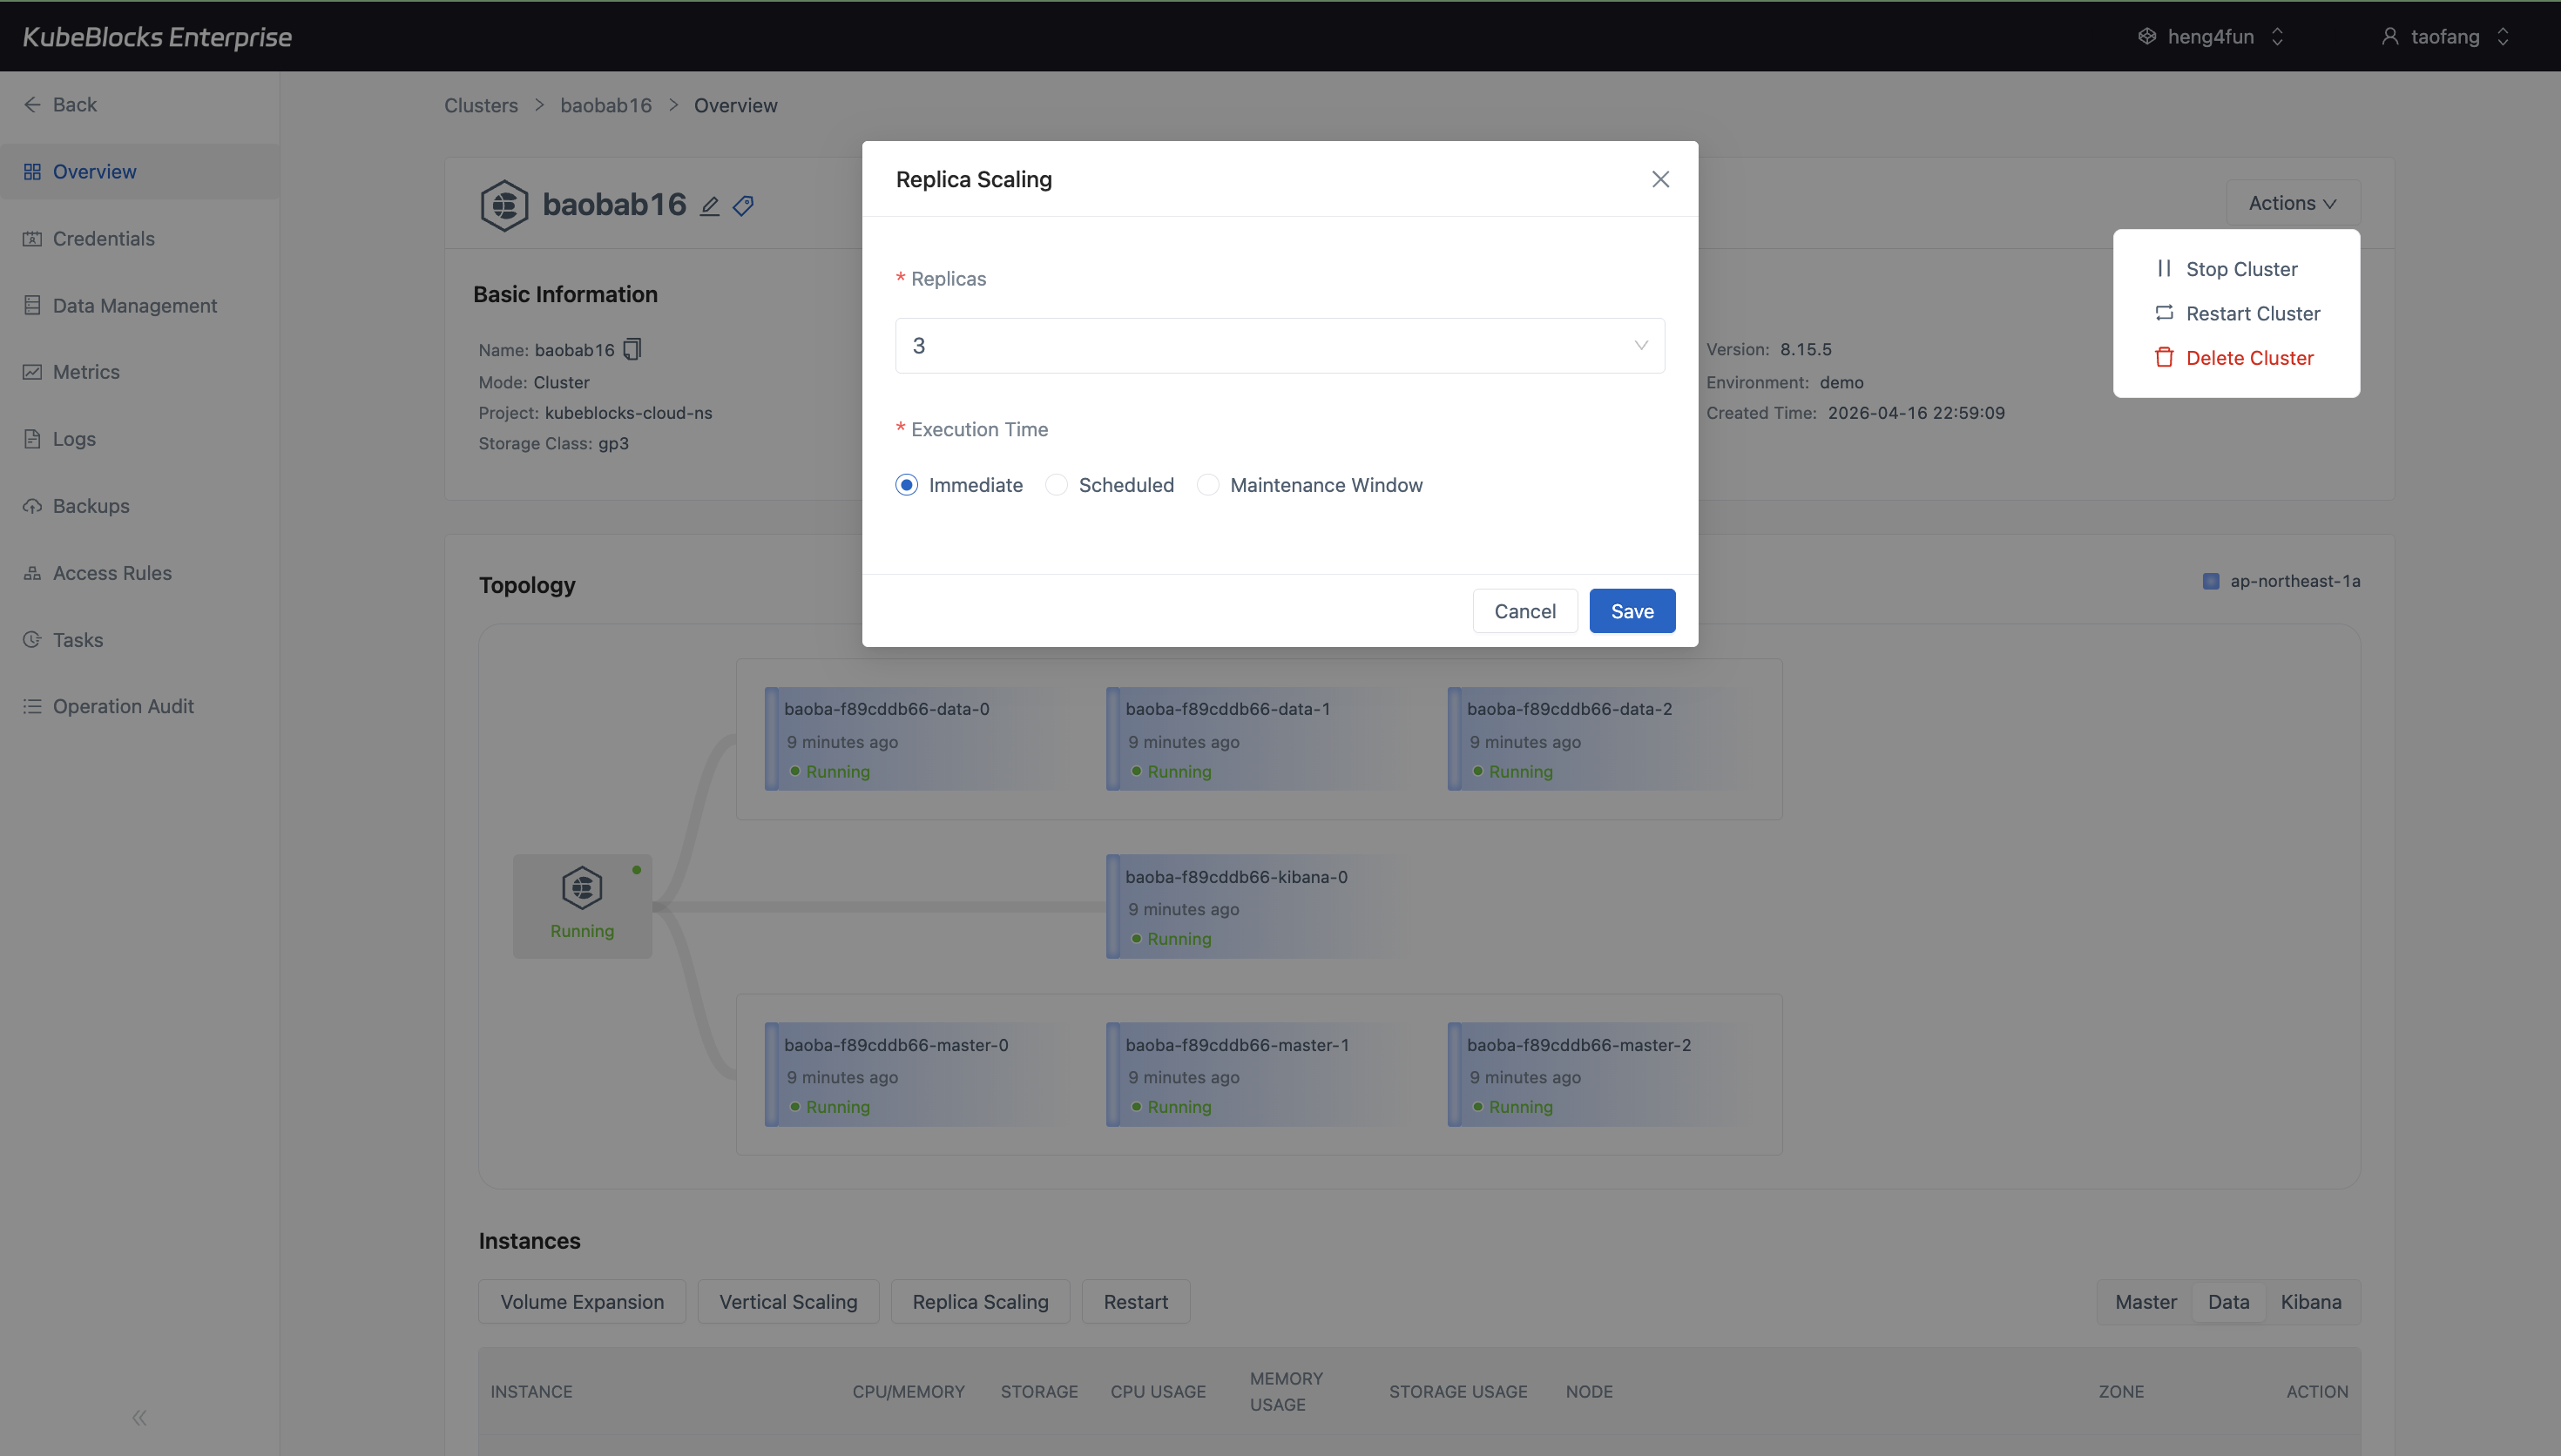The image size is (2561, 1456).
Task: Click the Created Time value 2026-04-16 22:59:09
Action: pyautogui.click(x=1916, y=413)
